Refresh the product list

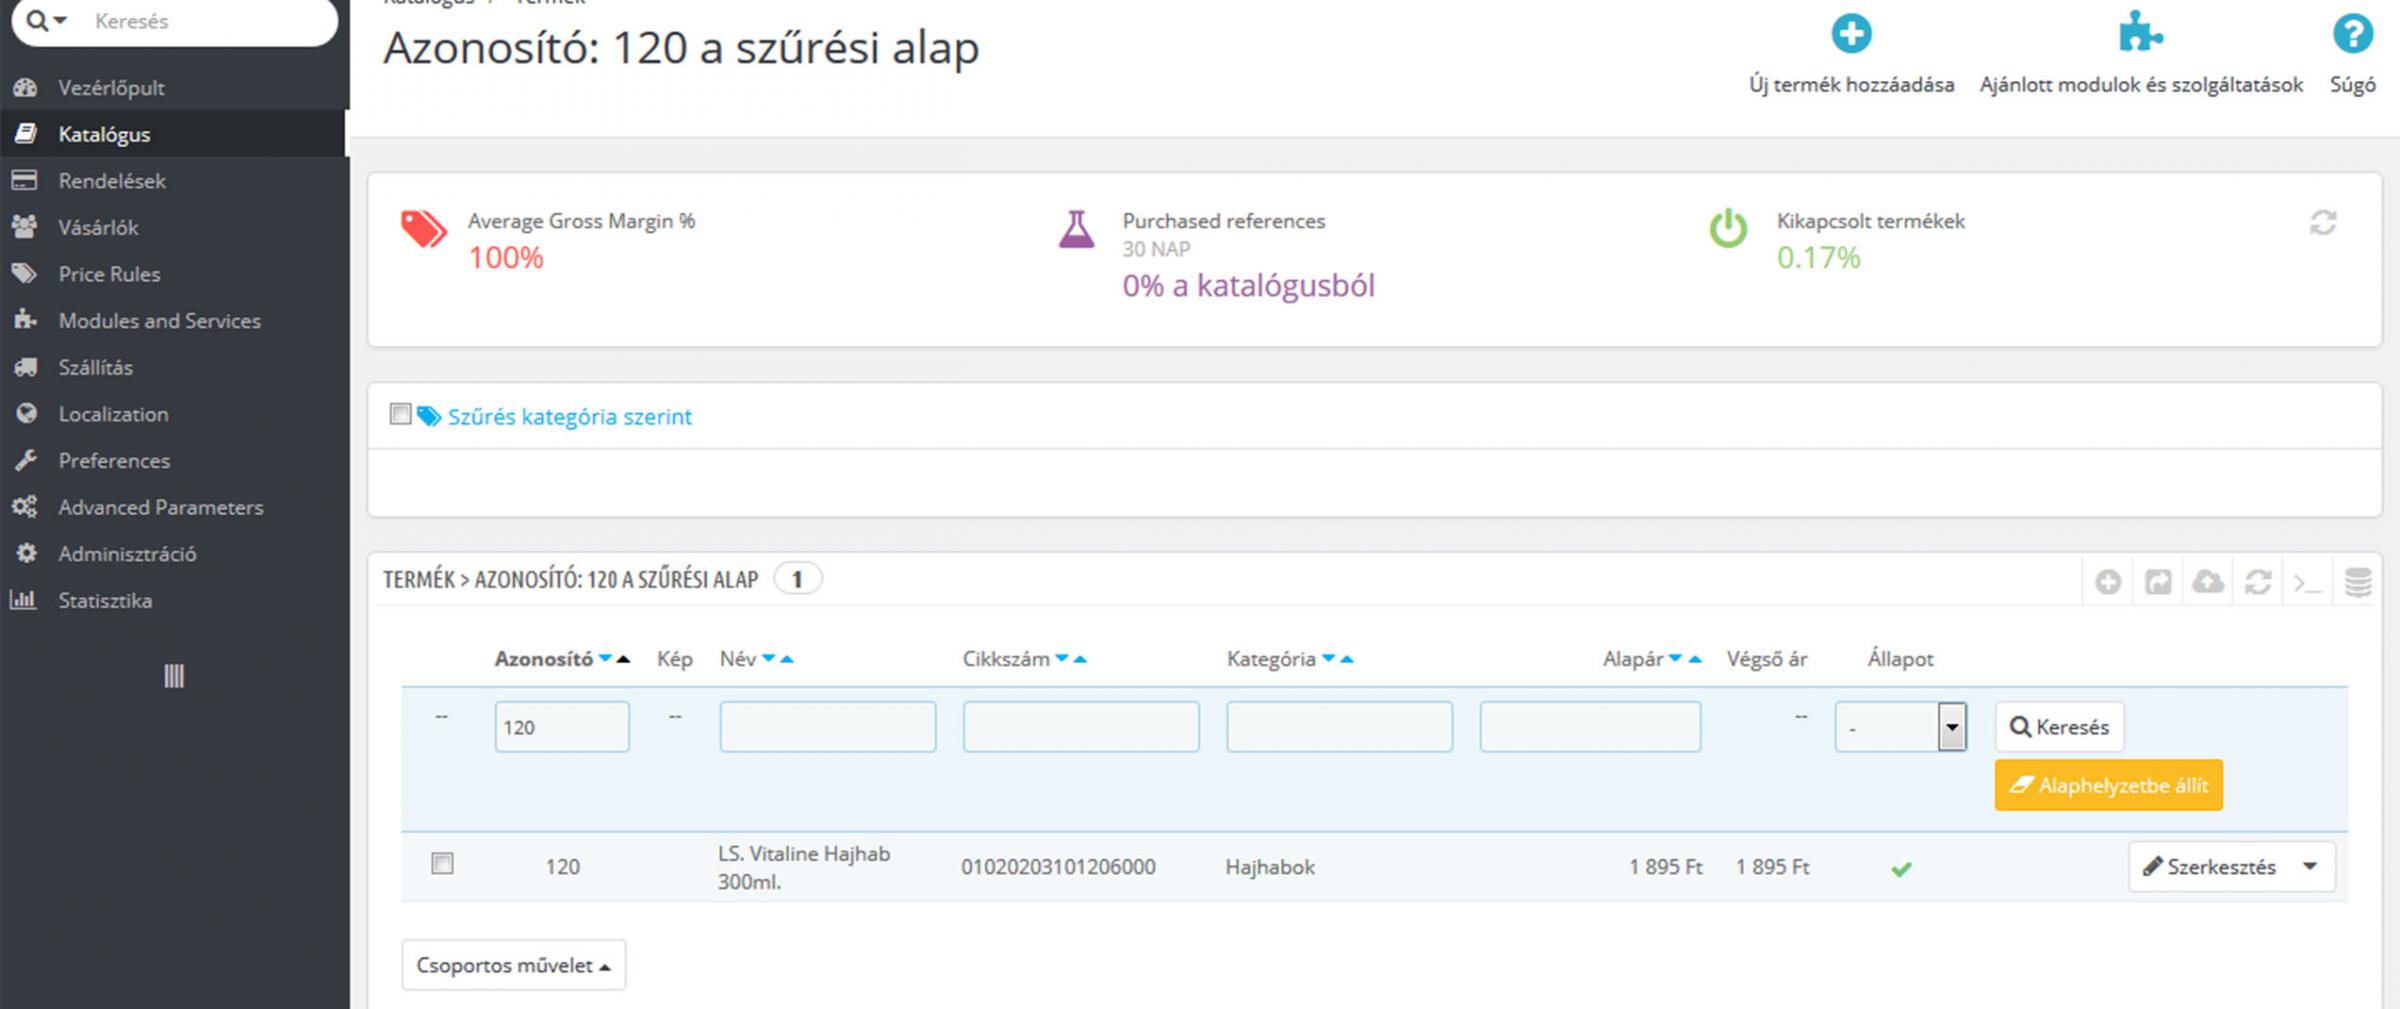coord(2258,581)
